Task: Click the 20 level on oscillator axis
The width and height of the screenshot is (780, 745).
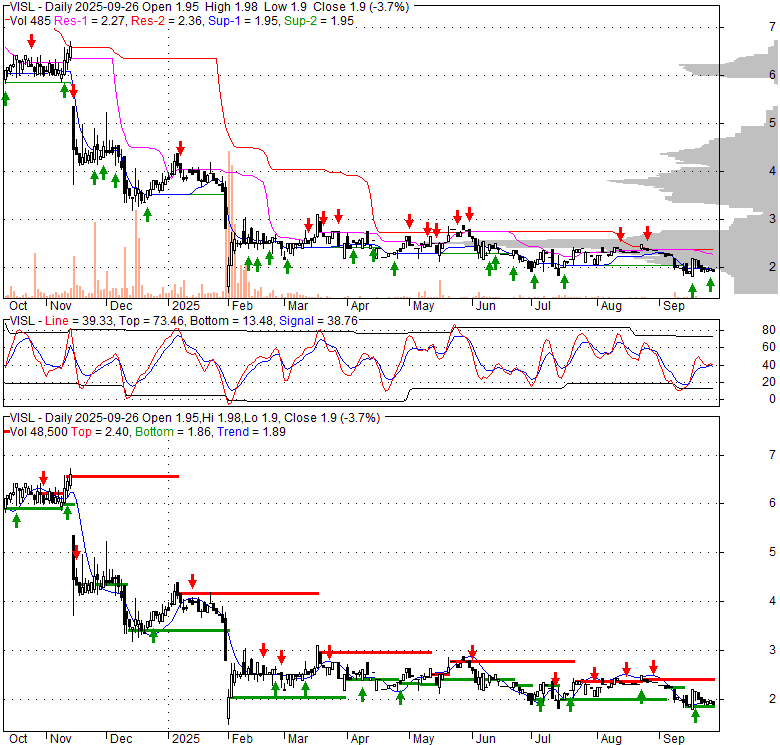Action: pyautogui.click(x=769, y=381)
